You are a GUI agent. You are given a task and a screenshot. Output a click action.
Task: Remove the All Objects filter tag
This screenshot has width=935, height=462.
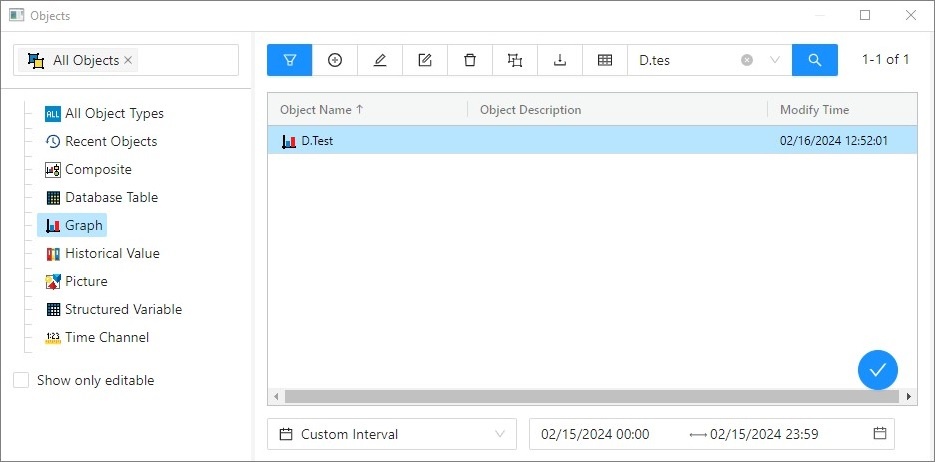[x=128, y=60]
